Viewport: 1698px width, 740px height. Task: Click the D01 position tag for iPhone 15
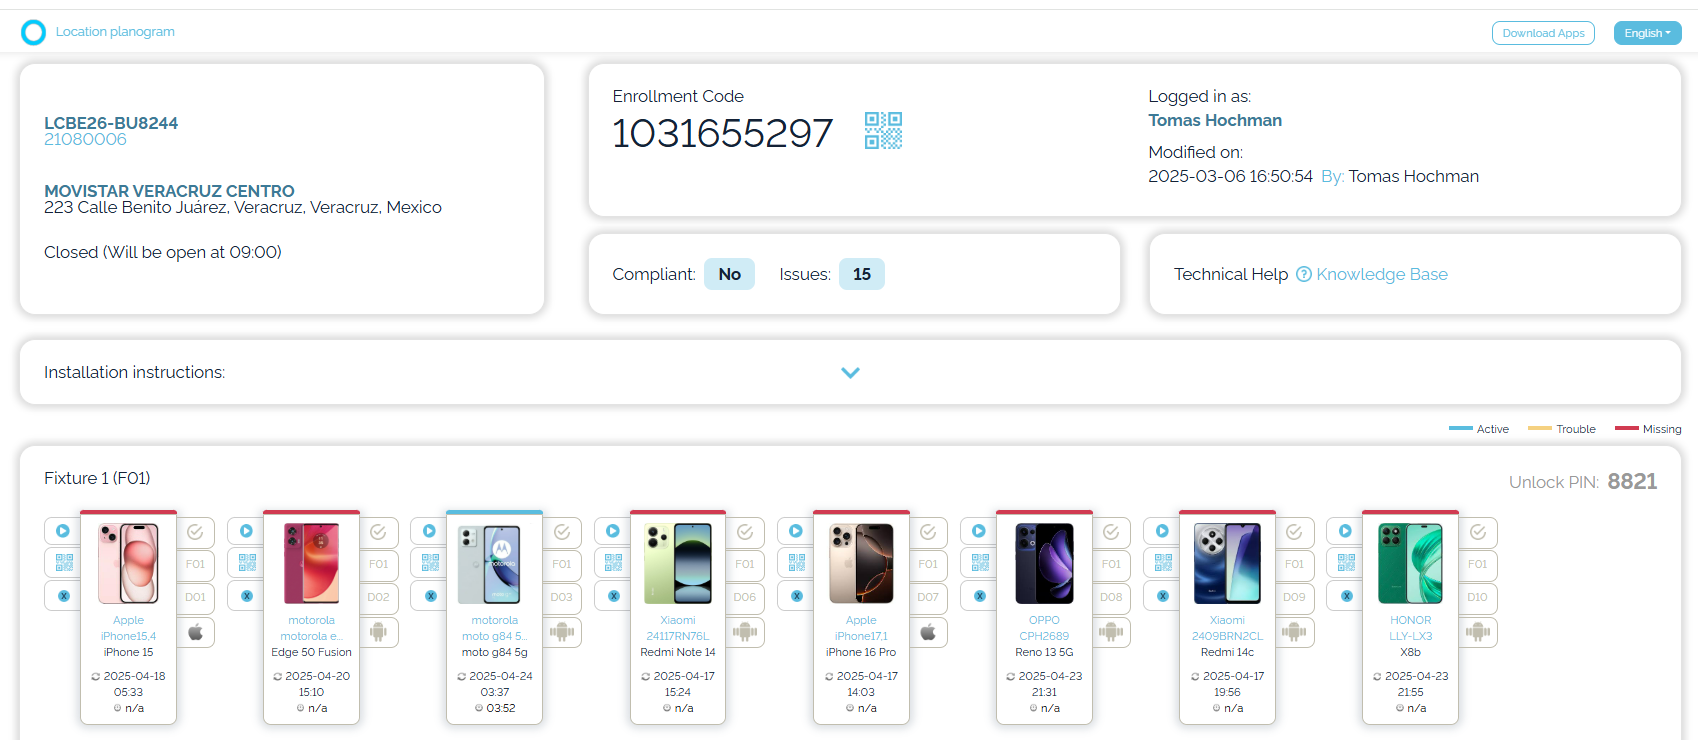pos(196,597)
